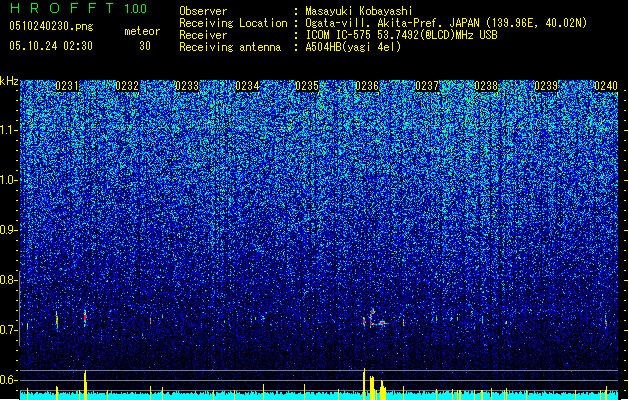
Task: Click the kHz axis unit label
Action: (9, 81)
